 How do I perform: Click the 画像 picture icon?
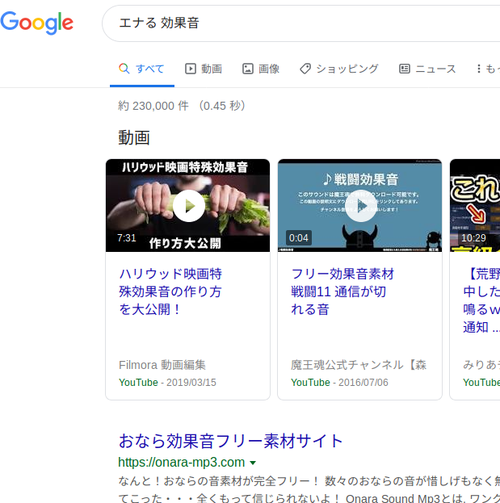point(248,69)
